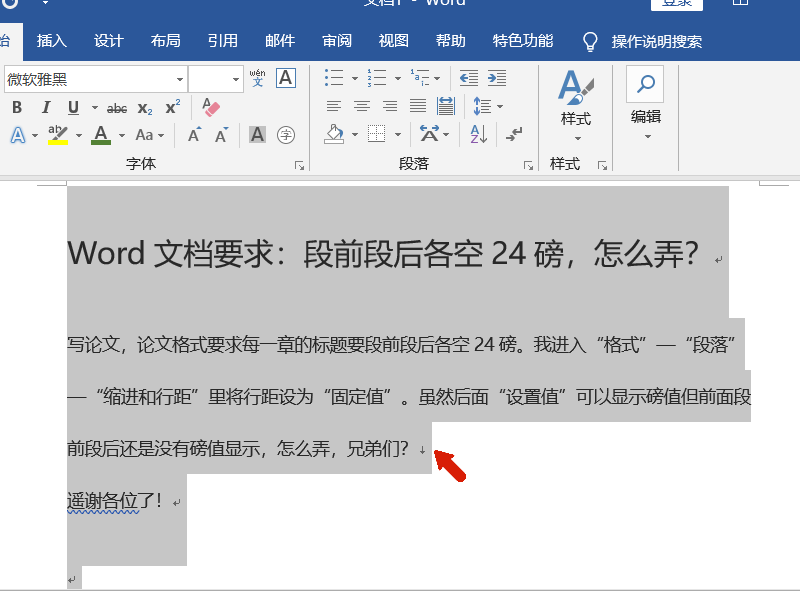Apply yellow text highlight color
The image size is (800, 600).
coord(58,135)
